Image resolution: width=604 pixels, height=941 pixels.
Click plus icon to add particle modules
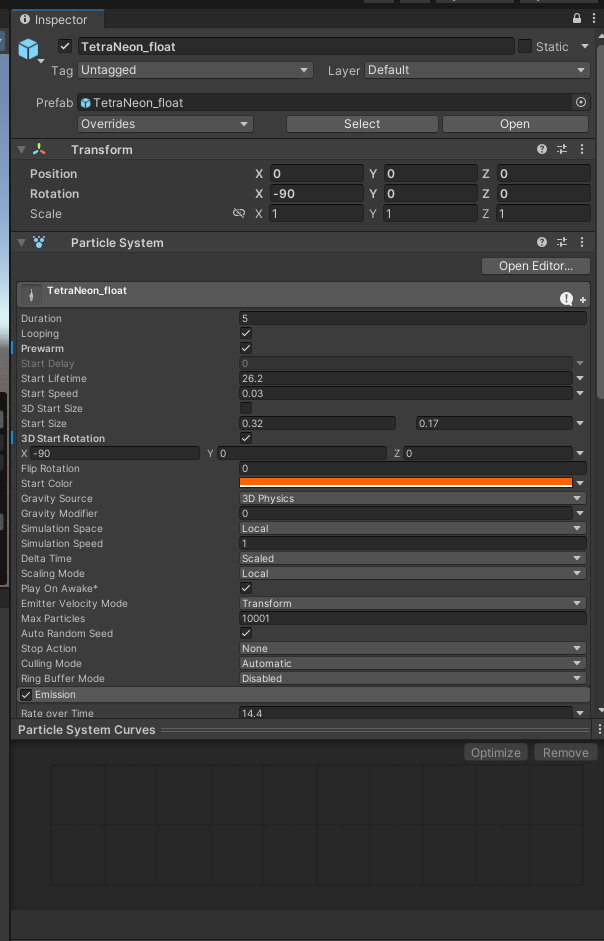point(583,299)
